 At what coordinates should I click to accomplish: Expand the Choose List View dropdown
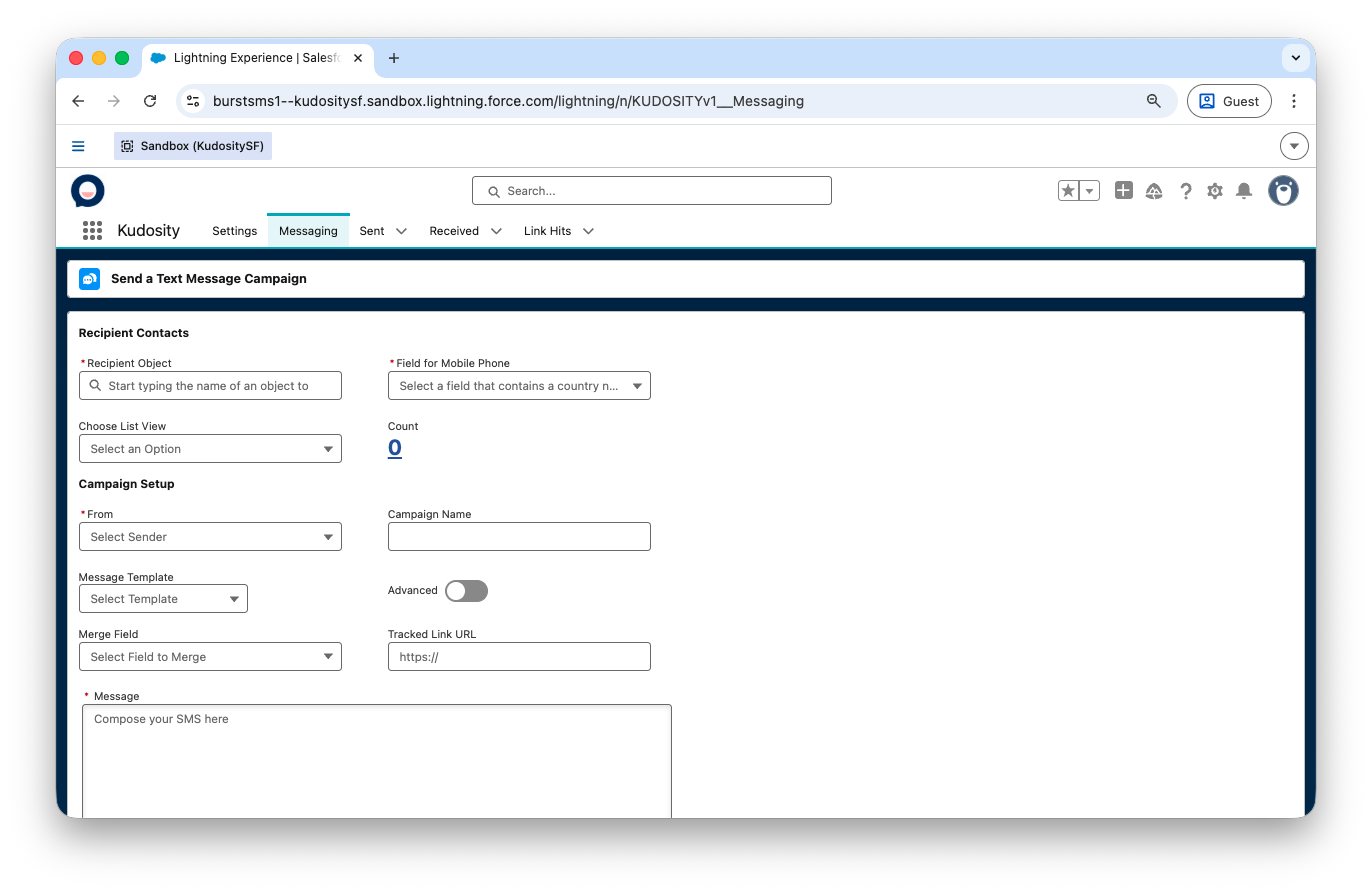210,449
